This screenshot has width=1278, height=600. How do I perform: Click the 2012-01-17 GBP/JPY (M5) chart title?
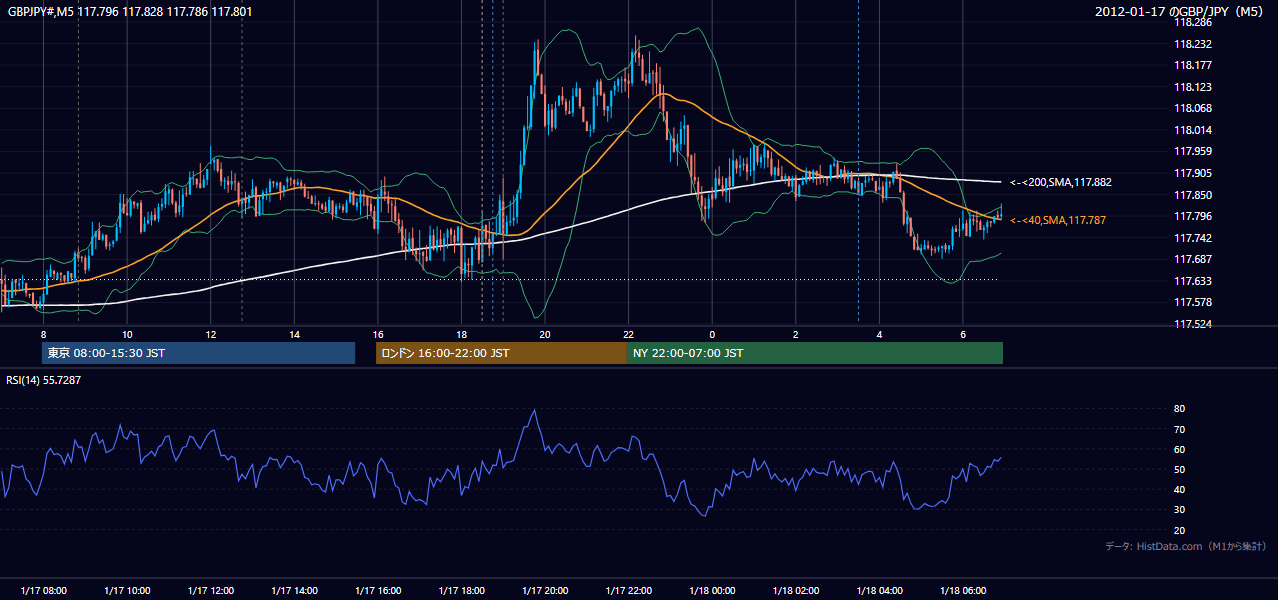click(x=1180, y=12)
